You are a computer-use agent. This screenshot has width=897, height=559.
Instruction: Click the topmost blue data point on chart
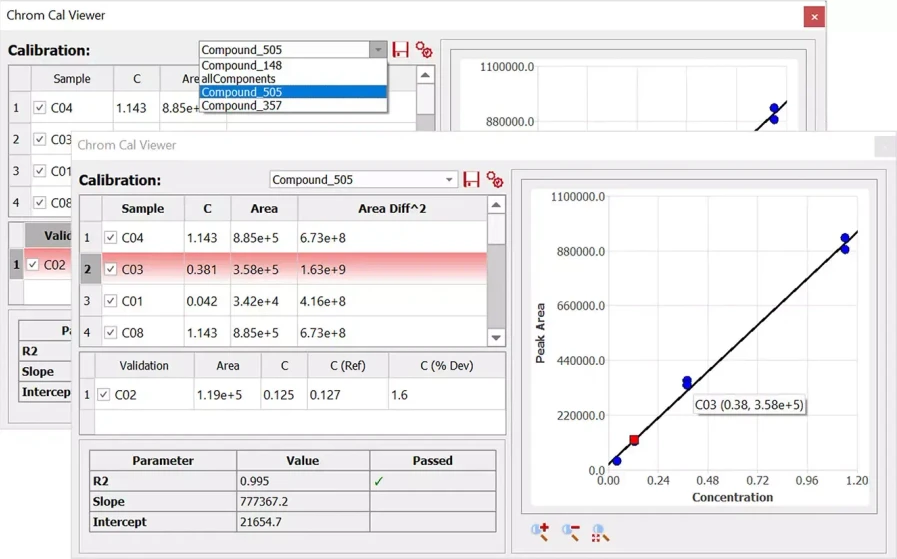pyautogui.click(x=845, y=238)
